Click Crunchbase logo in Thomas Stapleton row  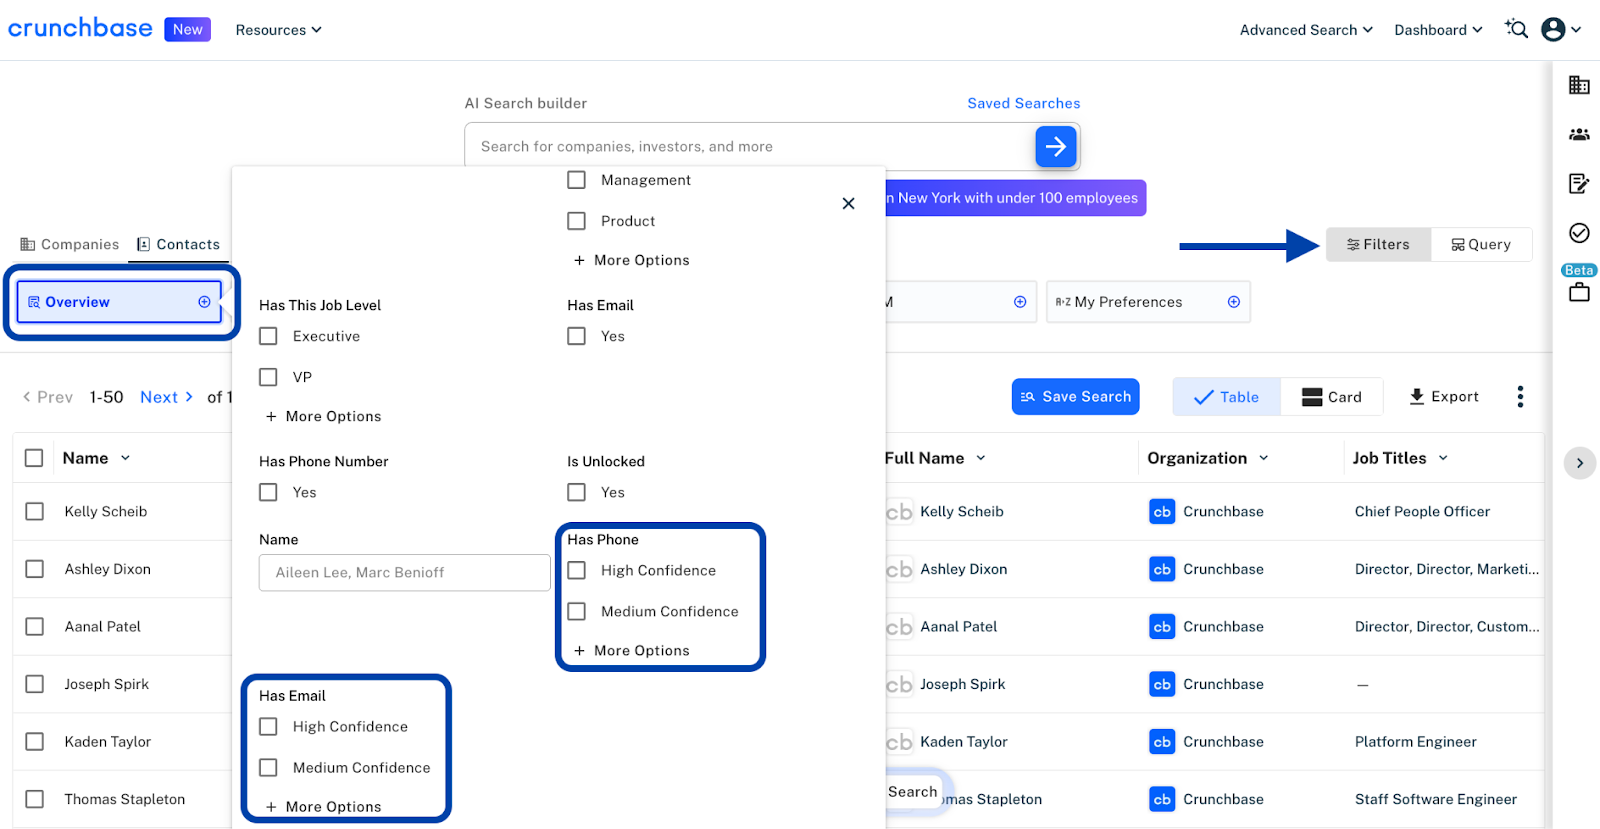pos(1162,799)
